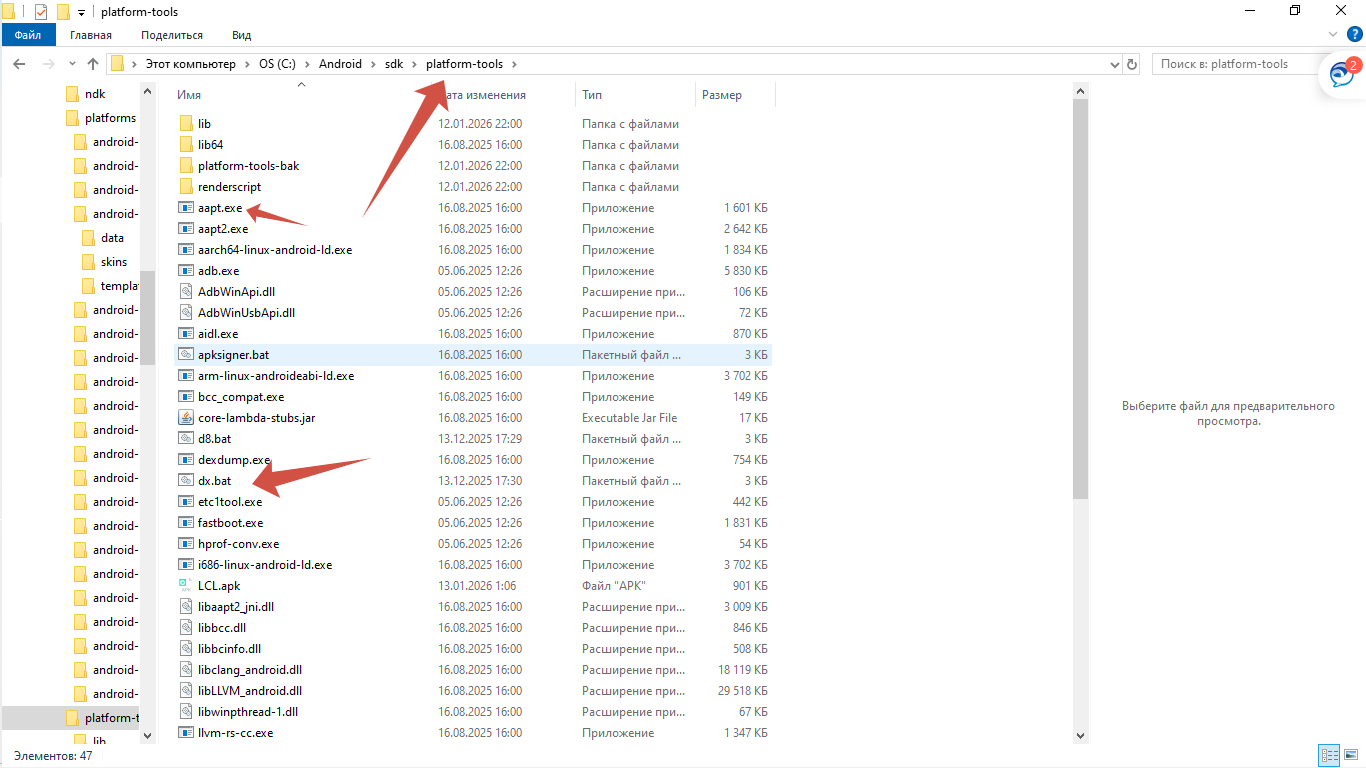Screen dimensions: 1366x768
Task: Sort files by the Размер column
Action: [722, 95]
